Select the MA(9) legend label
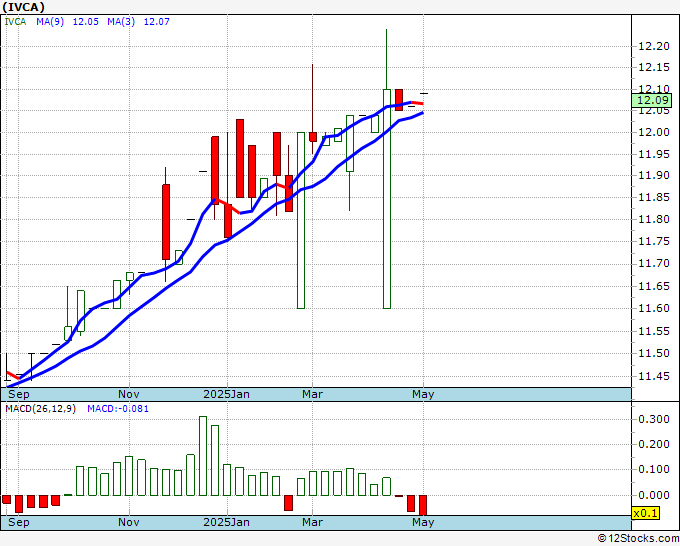680x546 pixels. click(50, 22)
